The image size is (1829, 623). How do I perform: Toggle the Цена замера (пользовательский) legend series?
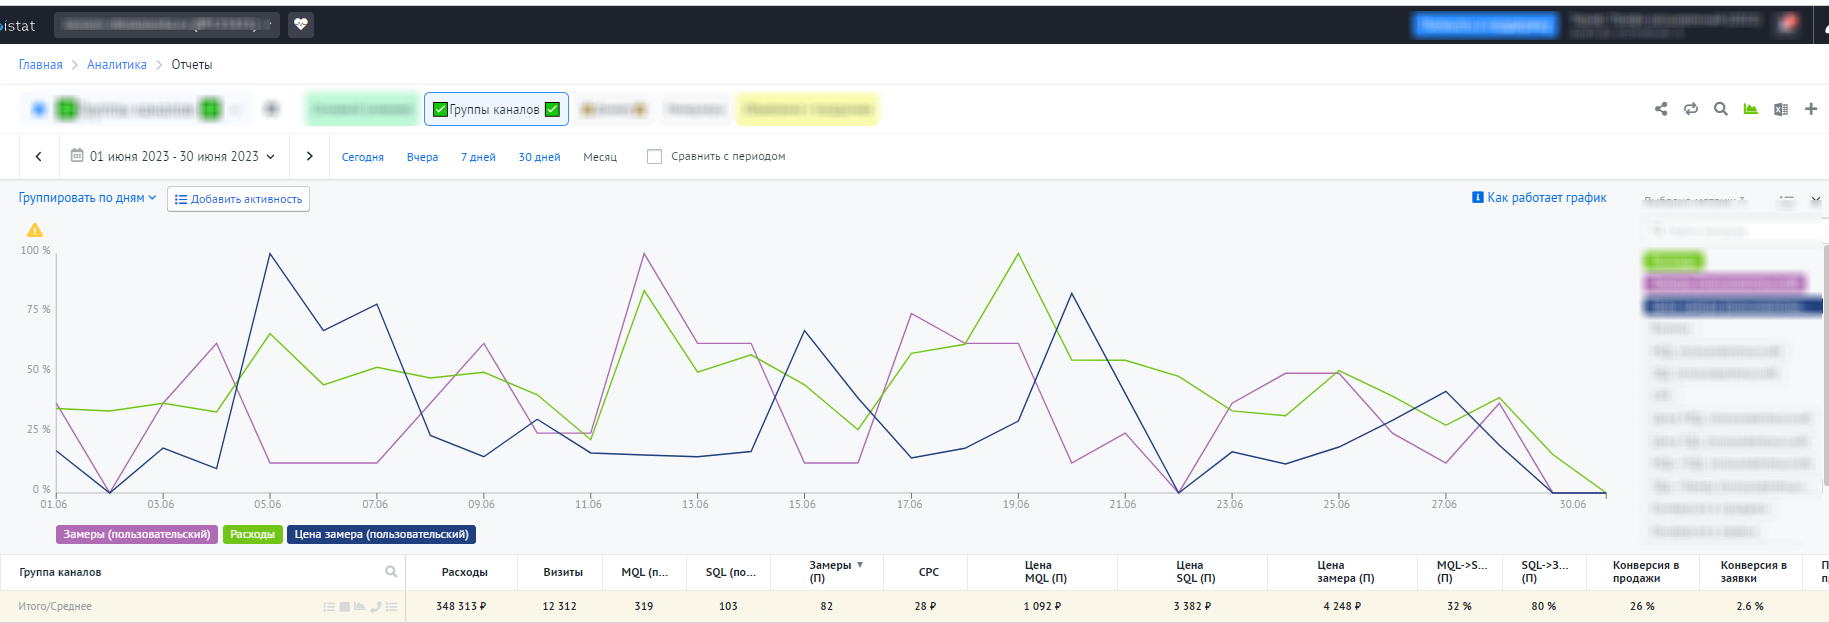coord(381,535)
